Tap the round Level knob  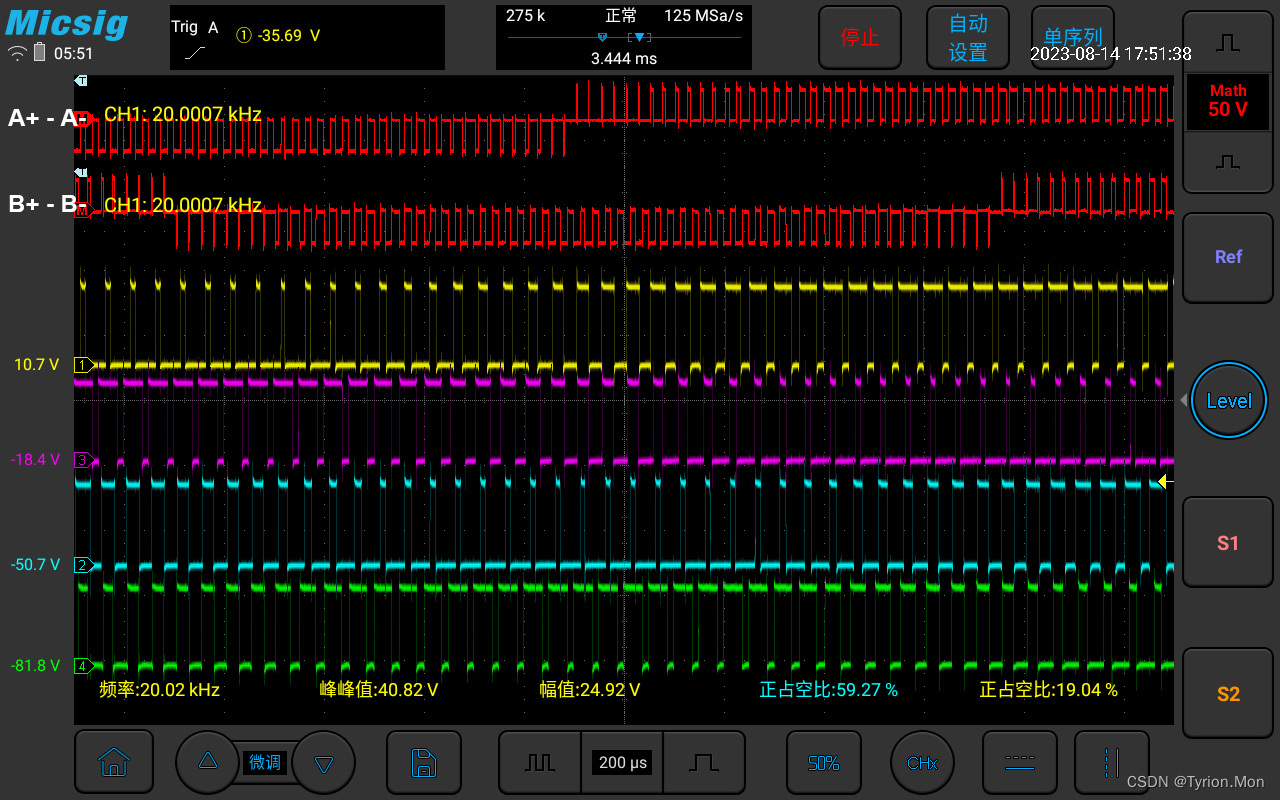pyautogui.click(x=1228, y=400)
